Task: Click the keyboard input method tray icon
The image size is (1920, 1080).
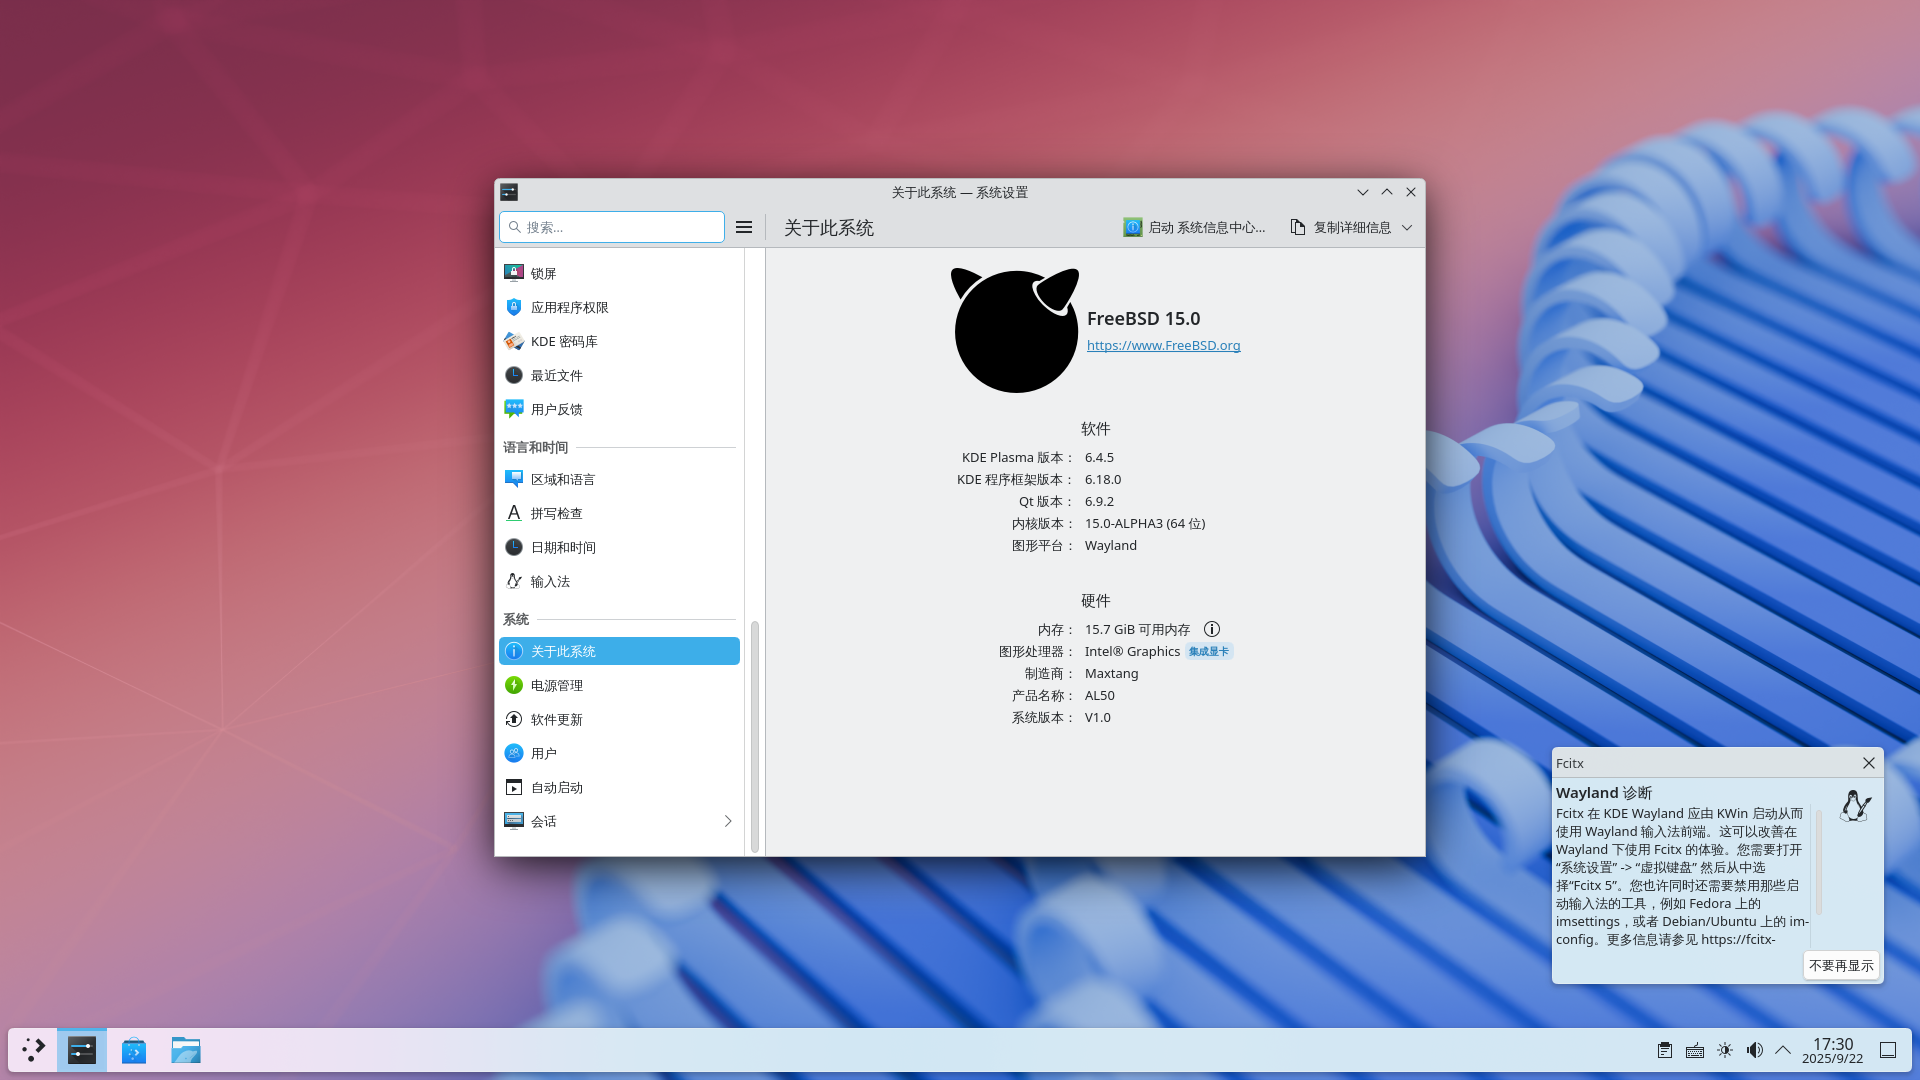Action: [x=1695, y=1050]
